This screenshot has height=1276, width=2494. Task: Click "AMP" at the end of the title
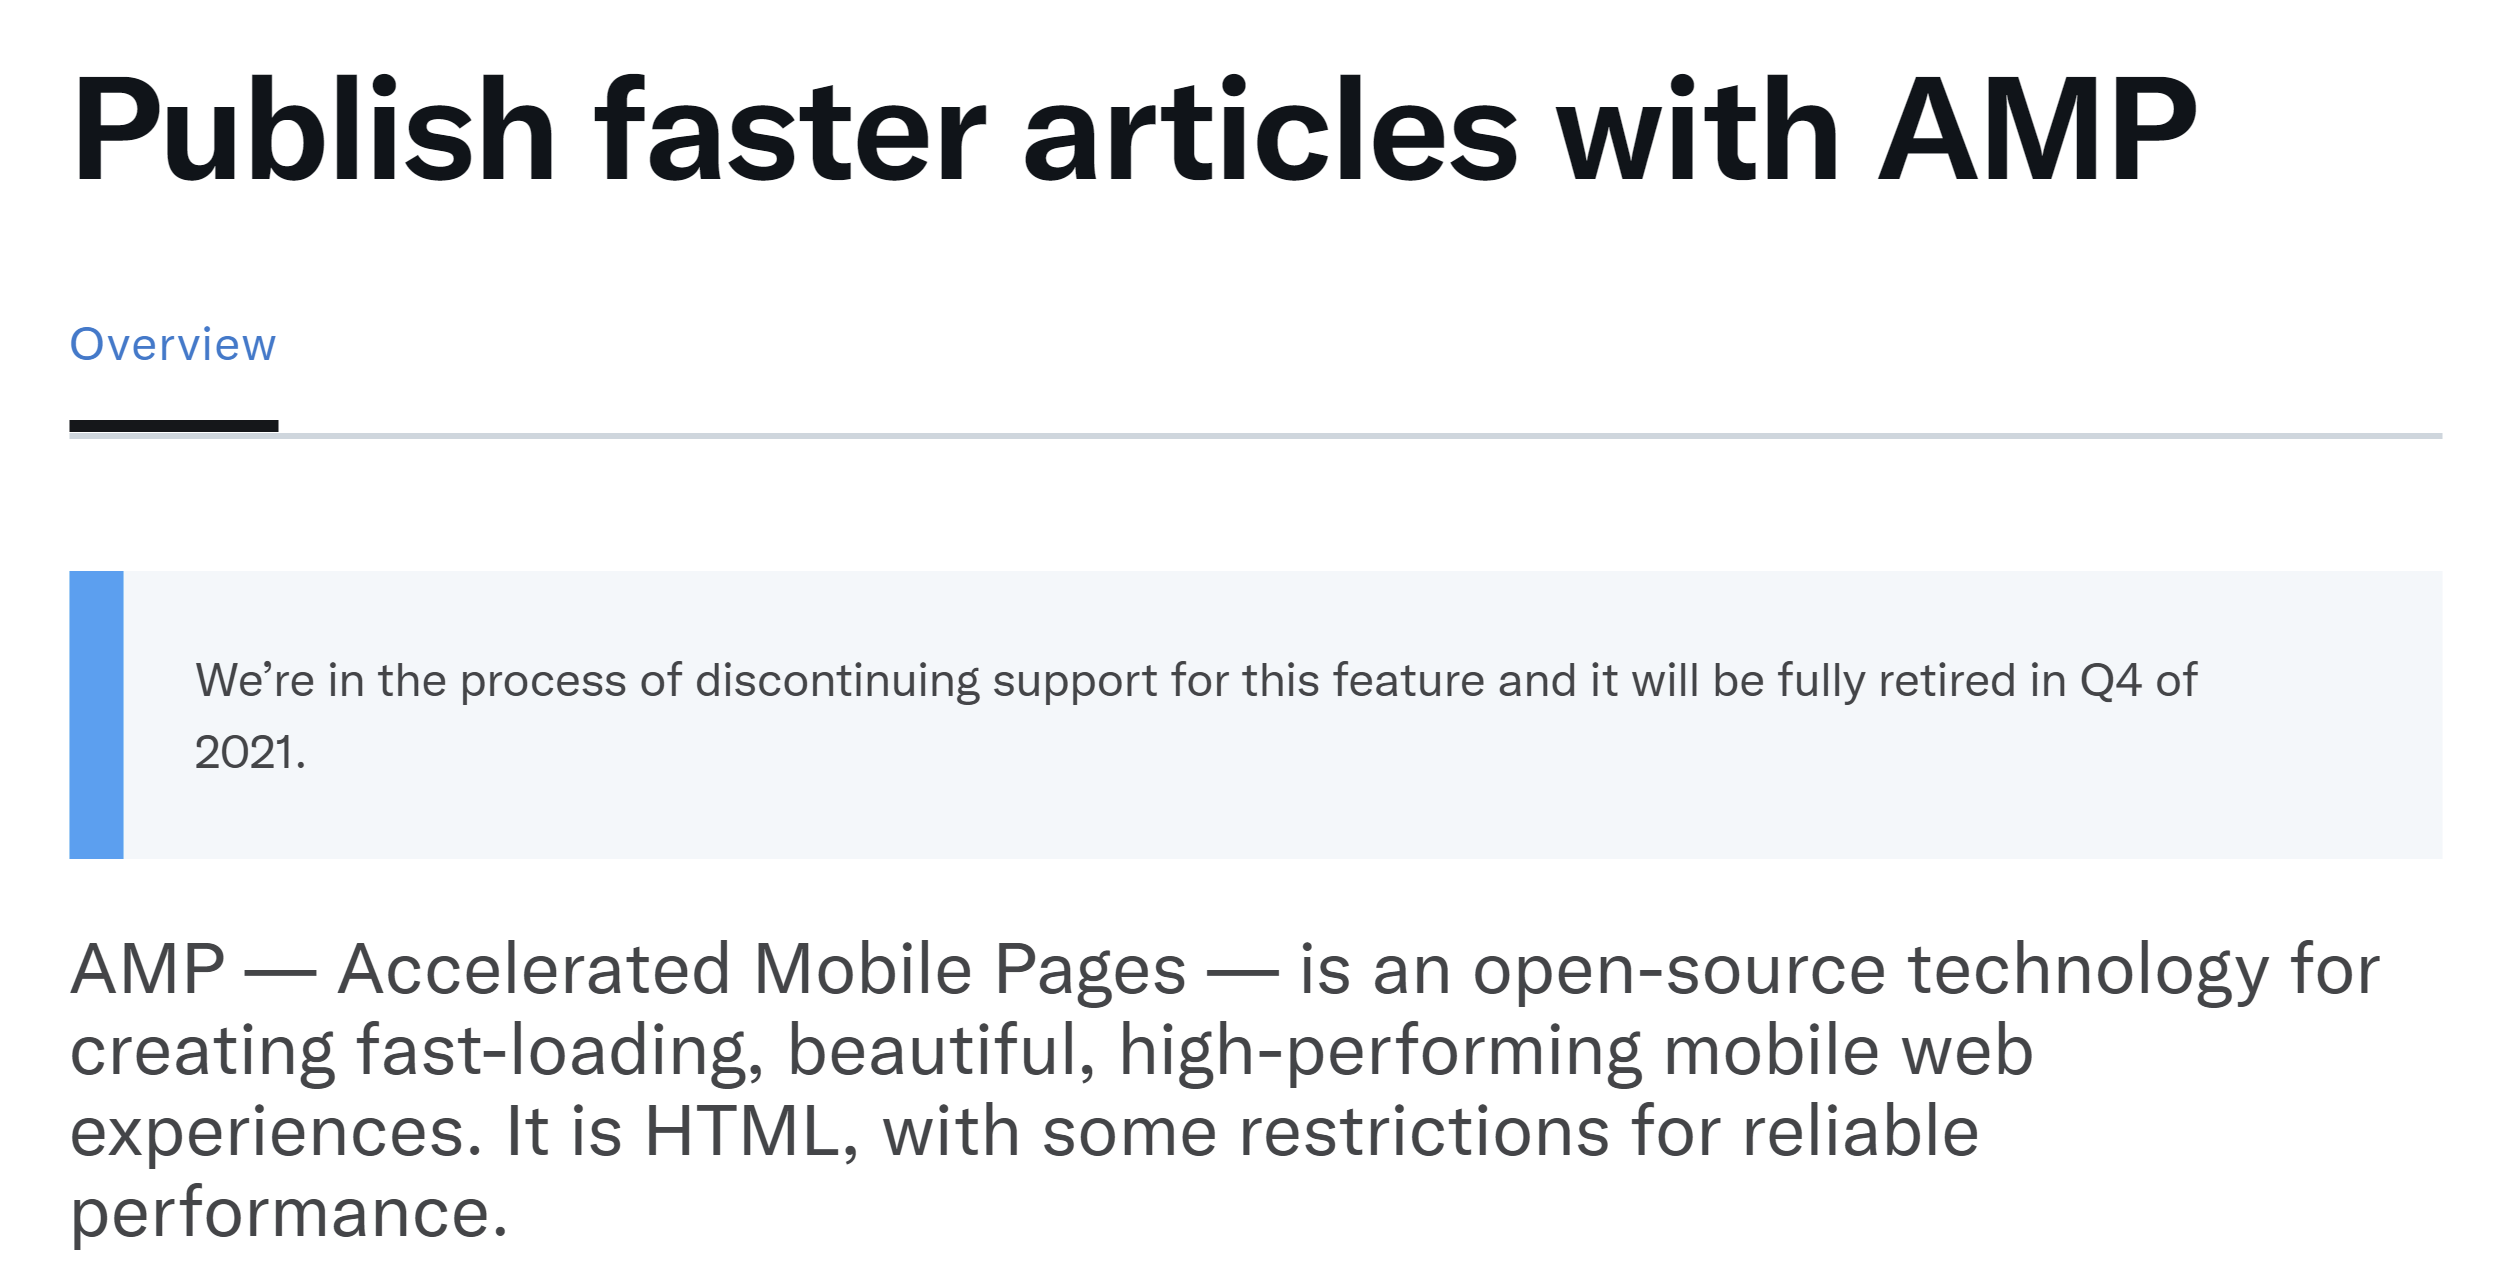click(x=2037, y=131)
